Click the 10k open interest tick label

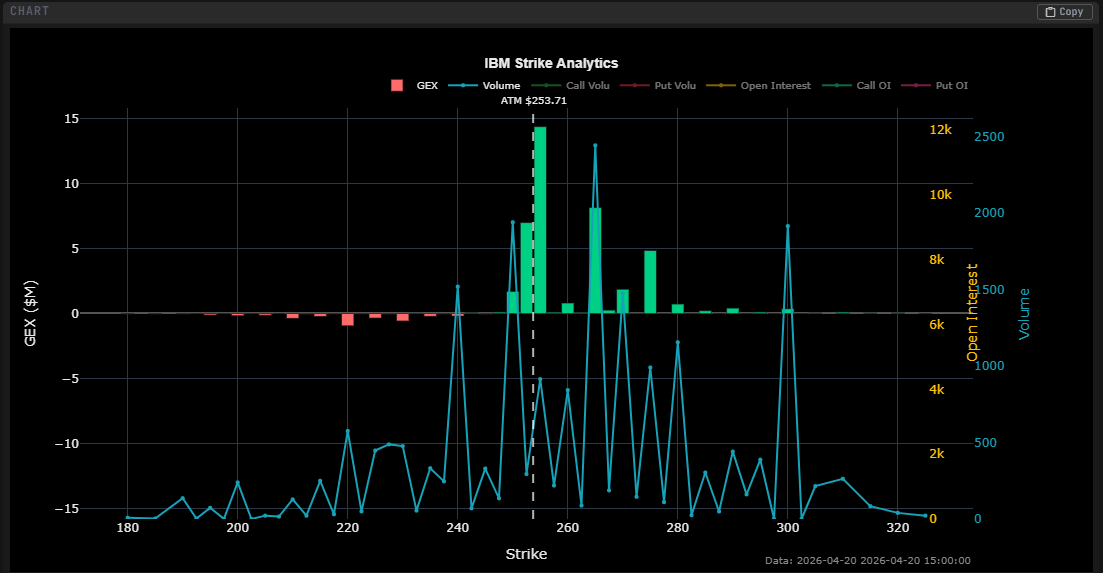click(x=941, y=195)
